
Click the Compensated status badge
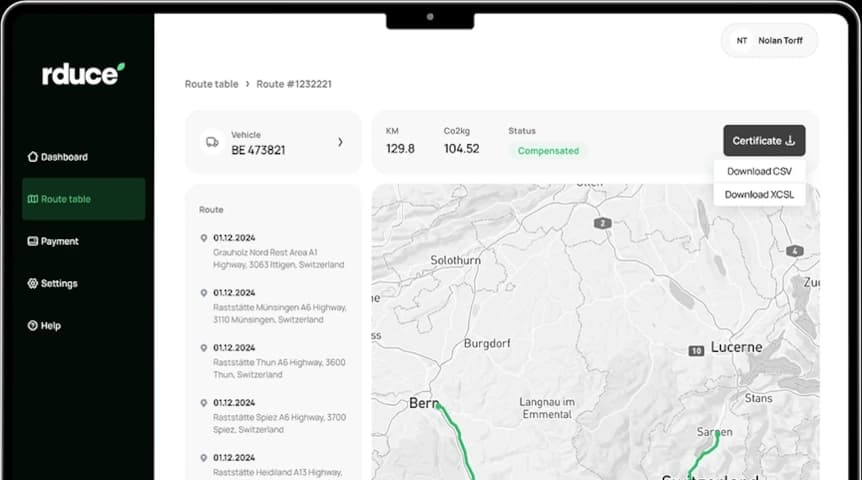547,151
